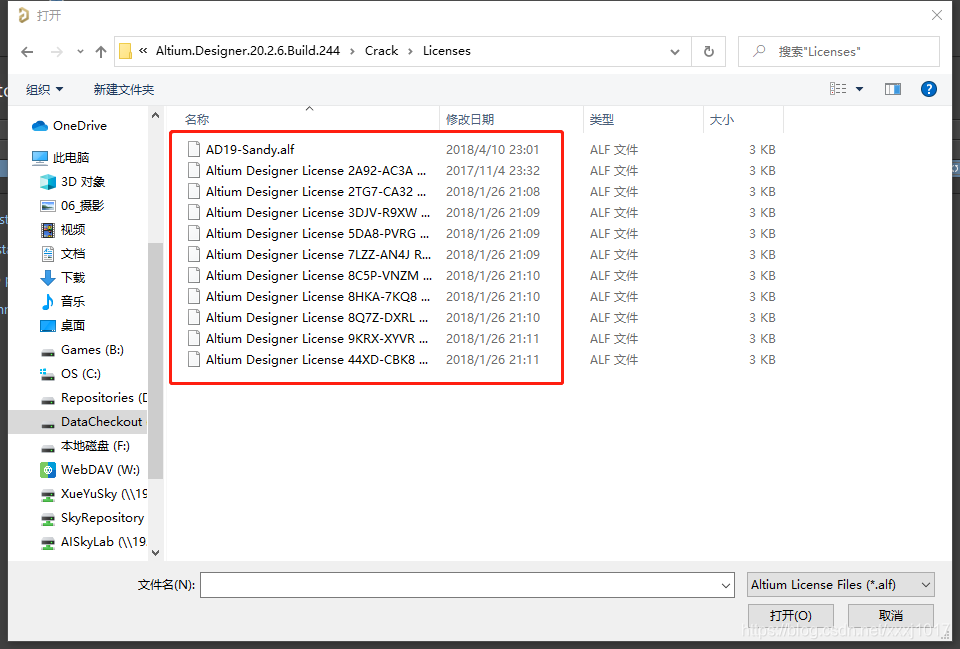Create a new folder with 新建文件夹
Image resolution: width=960 pixels, height=649 pixels.
click(x=124, y=89)
